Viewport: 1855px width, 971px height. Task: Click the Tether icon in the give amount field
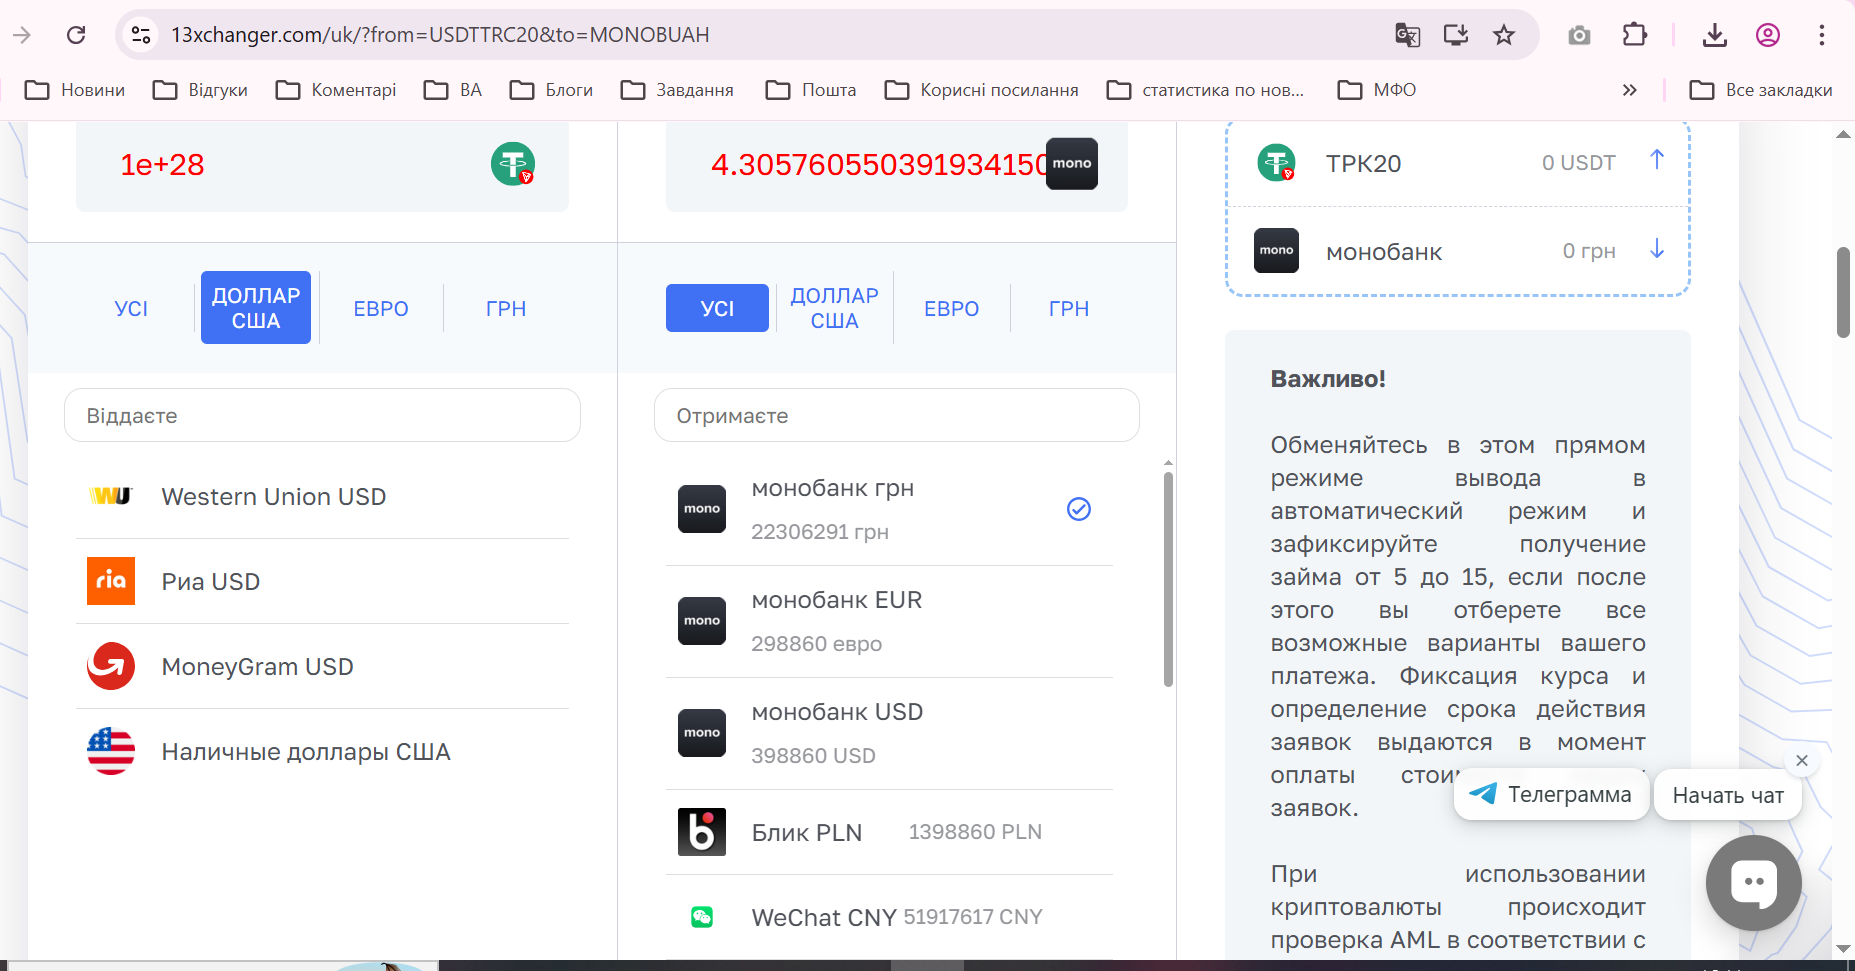(513, 164)
